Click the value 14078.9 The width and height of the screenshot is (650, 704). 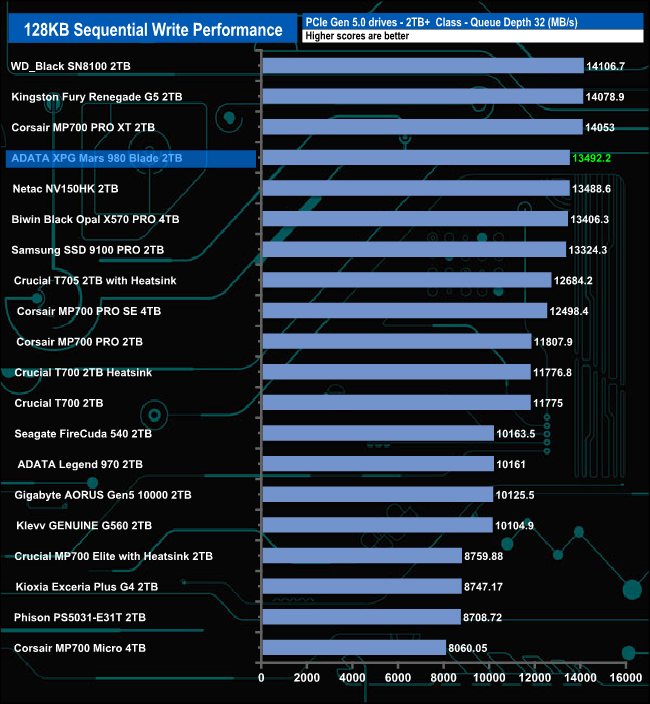click(605, 97)
